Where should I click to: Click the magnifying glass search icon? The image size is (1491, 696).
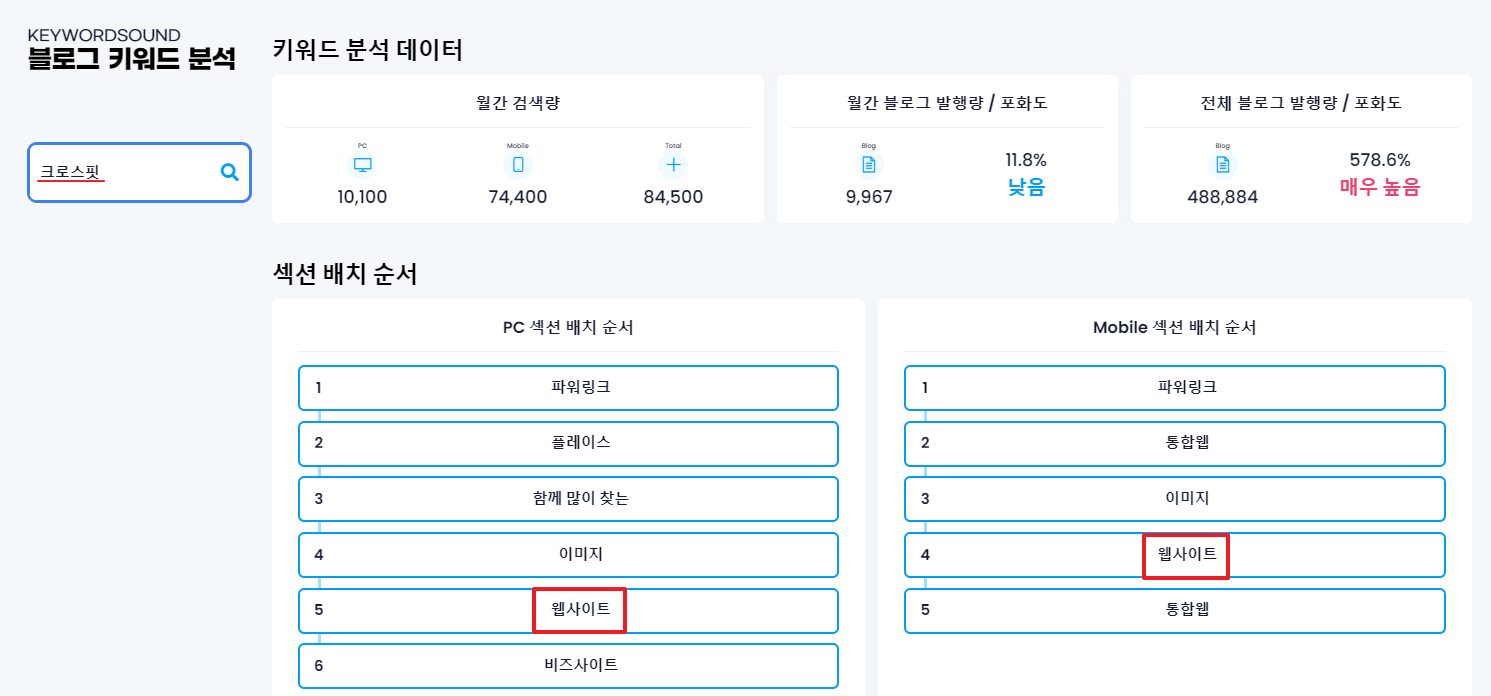coord(229,172)
